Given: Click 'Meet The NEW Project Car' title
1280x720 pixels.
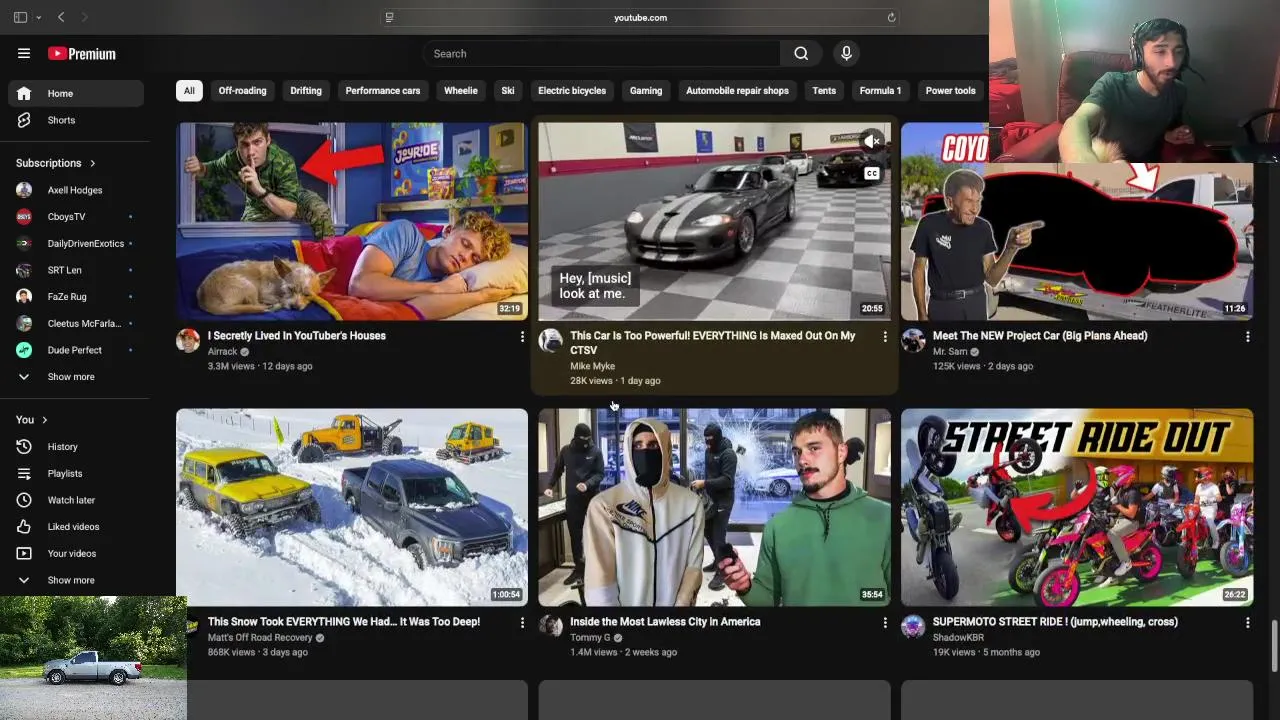Looking at the screenshot, I should point(1040,336).
